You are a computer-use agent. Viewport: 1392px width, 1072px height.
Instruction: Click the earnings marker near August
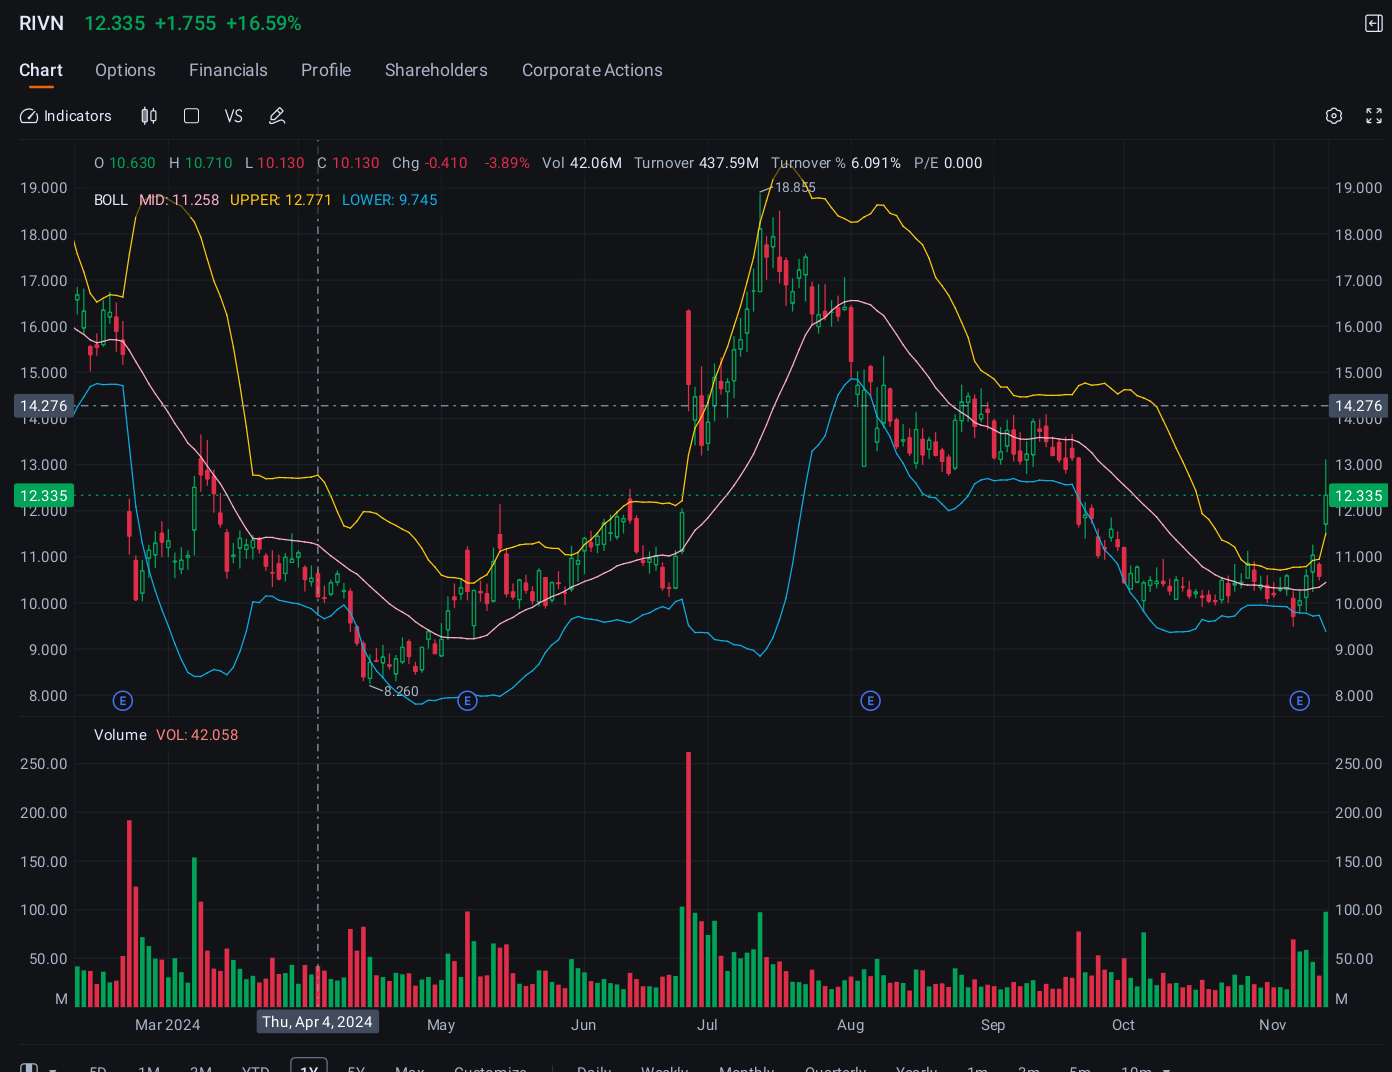tap(870, 701)
